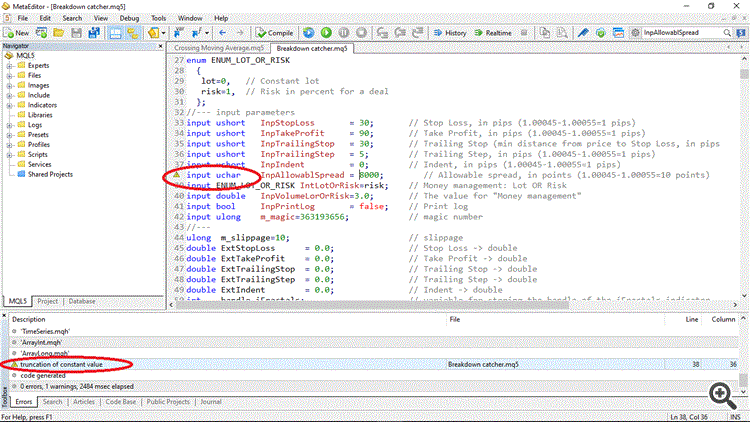Image resolution: width=750 pixels, height=422 pixels.
Task: Click the stop profiling icon after Realtime
Action: click(x=524, y=33)
